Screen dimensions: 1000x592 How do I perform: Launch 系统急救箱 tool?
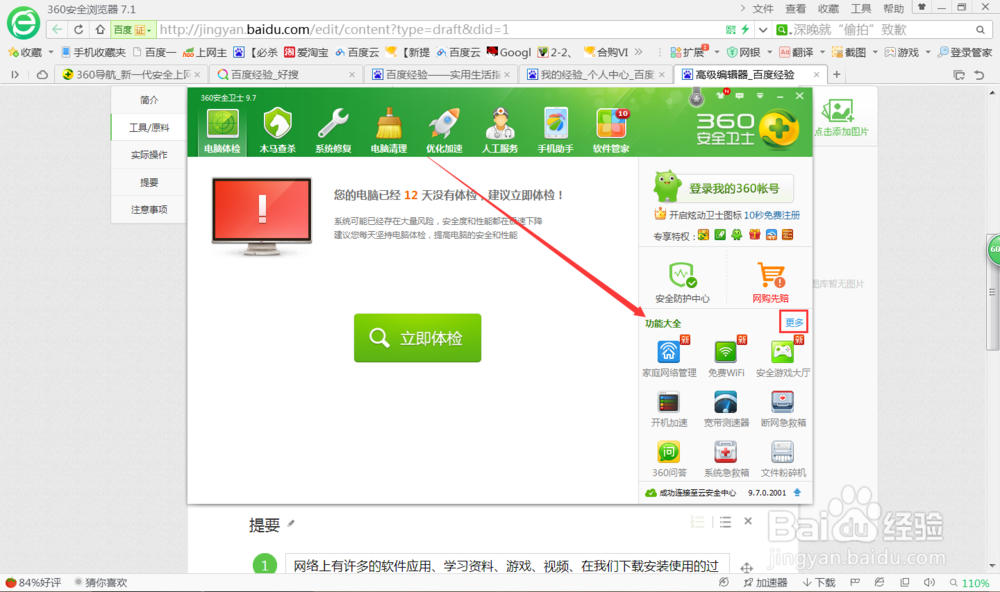pyautogui.click(x=726, y=459)
